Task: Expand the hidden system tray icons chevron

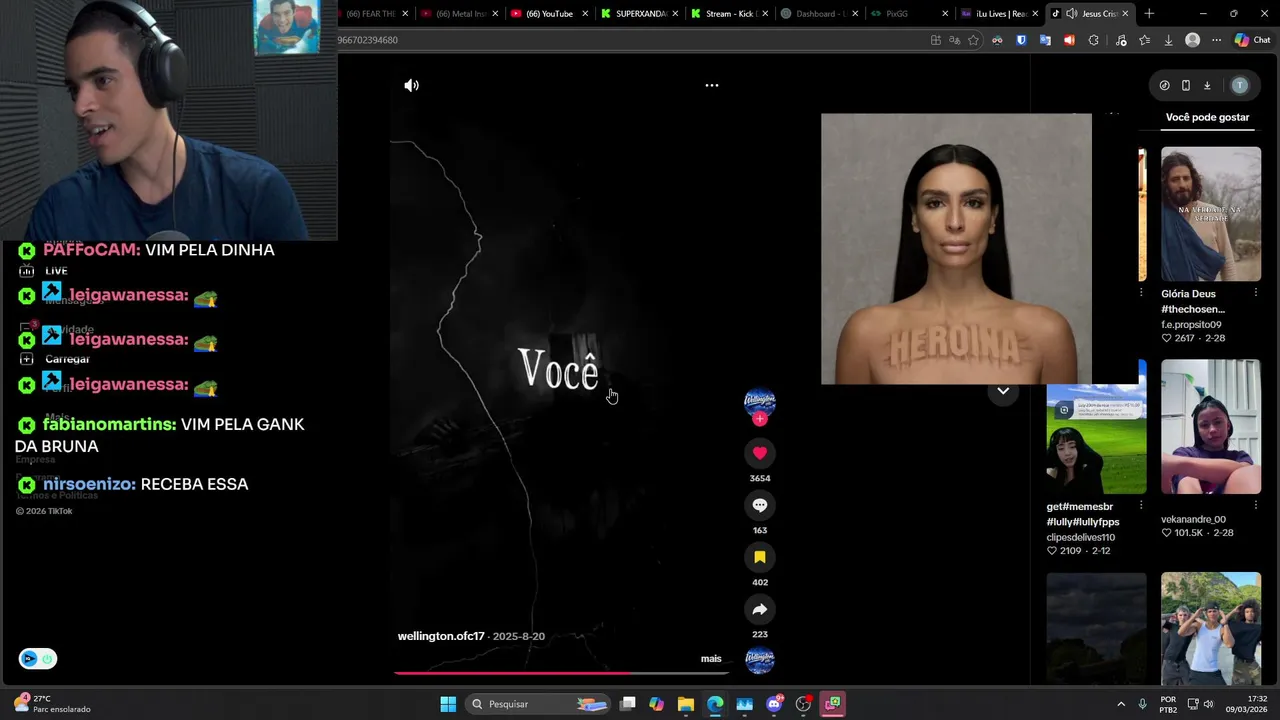Action: [x=1121, y=704]
